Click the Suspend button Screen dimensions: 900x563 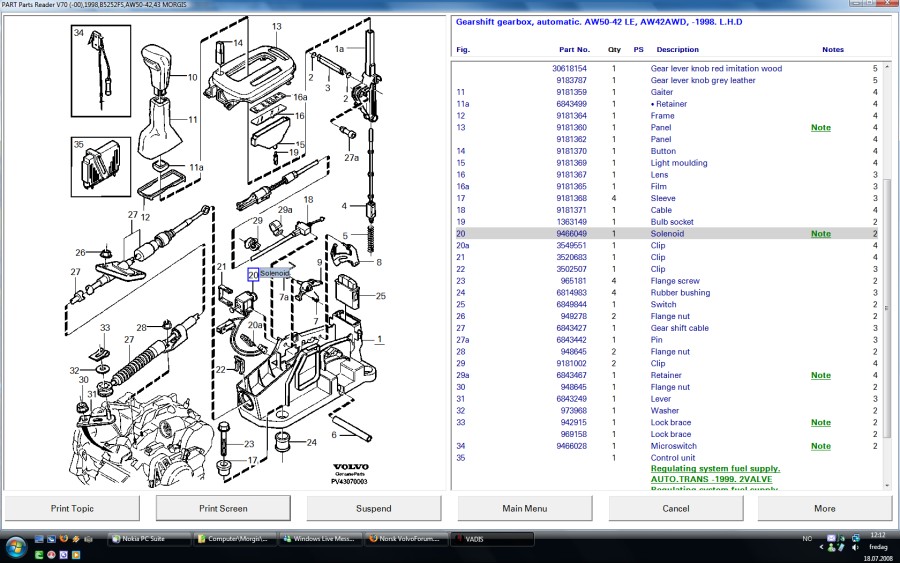point(374,508)
